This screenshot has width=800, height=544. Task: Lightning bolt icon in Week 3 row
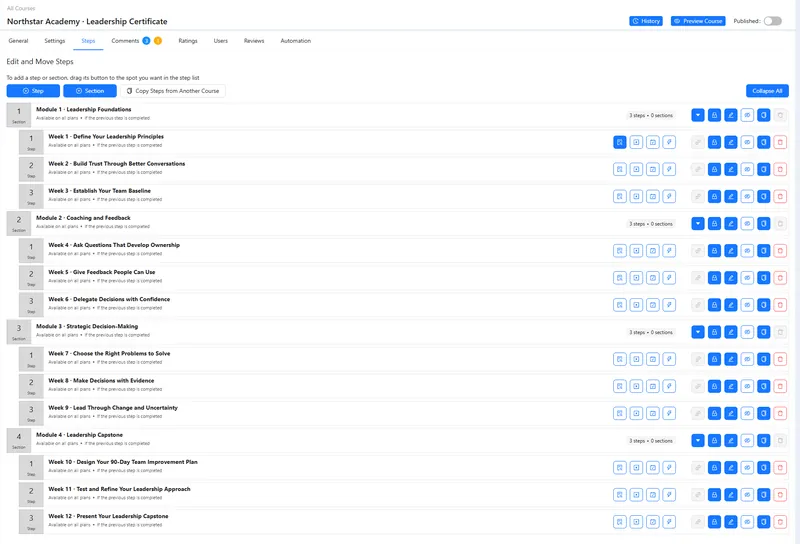tap(669, 196)
